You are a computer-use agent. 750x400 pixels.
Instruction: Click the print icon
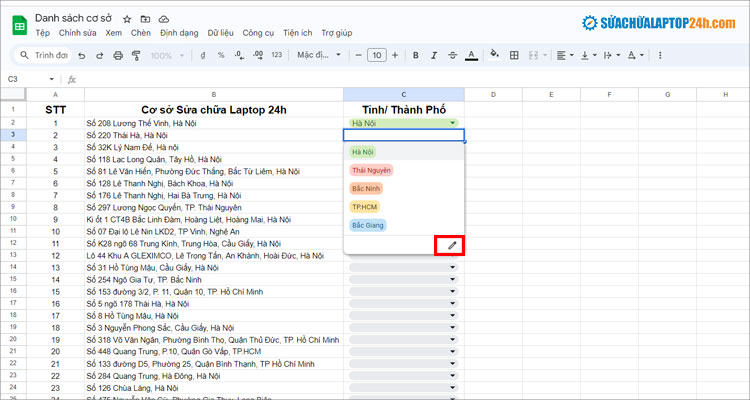[118, 56]
